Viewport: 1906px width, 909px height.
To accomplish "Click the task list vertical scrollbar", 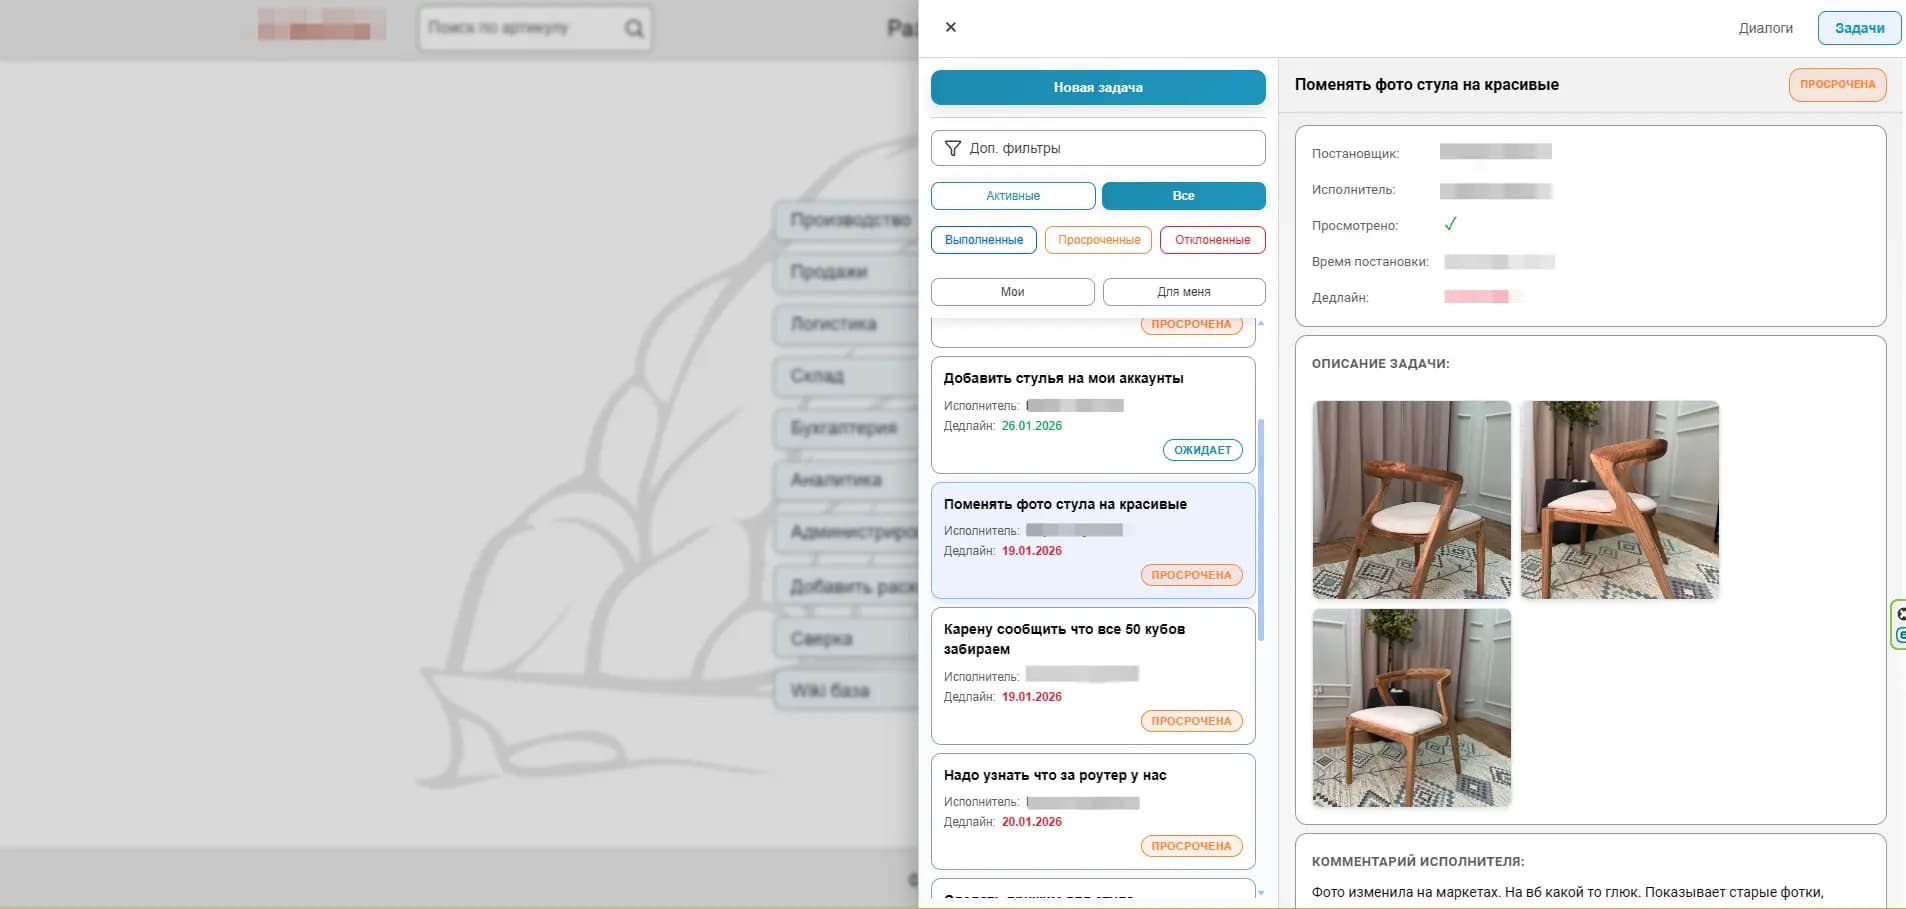I will coord(1260,530).
